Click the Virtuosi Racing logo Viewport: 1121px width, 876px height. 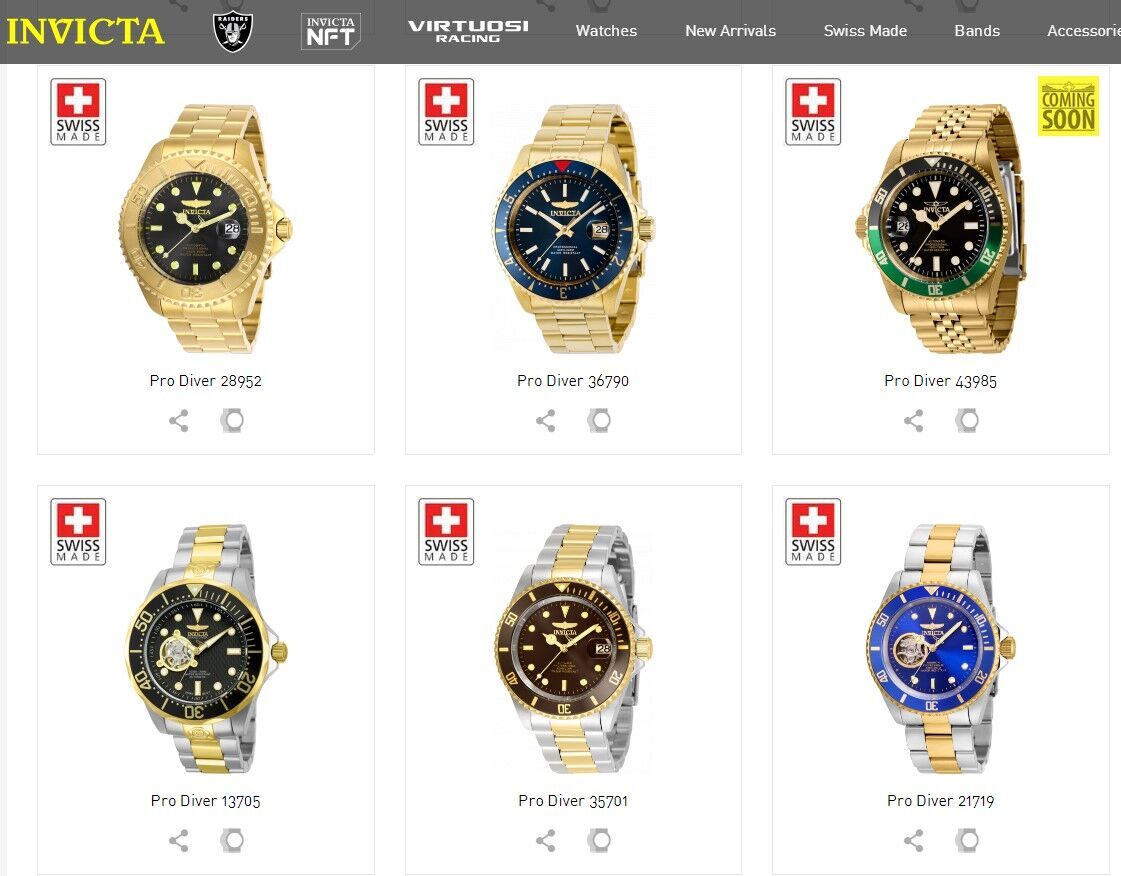click(x=468, y=31)
